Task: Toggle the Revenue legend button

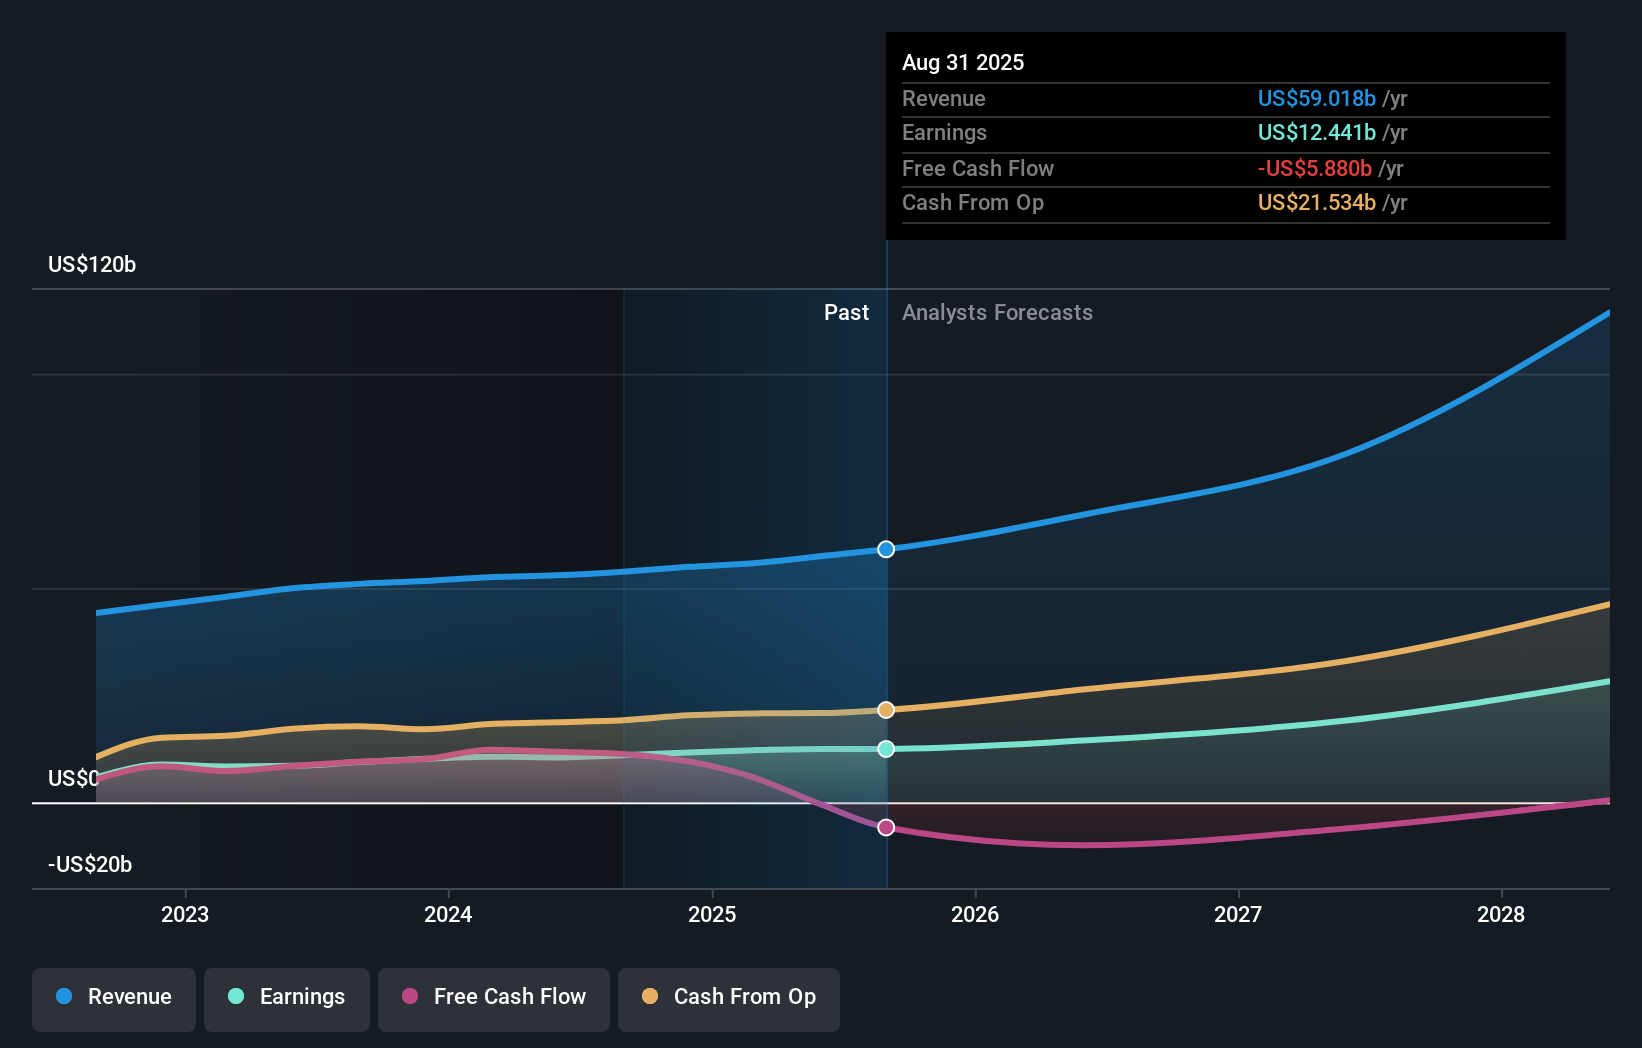Action: tap(114, 999)
